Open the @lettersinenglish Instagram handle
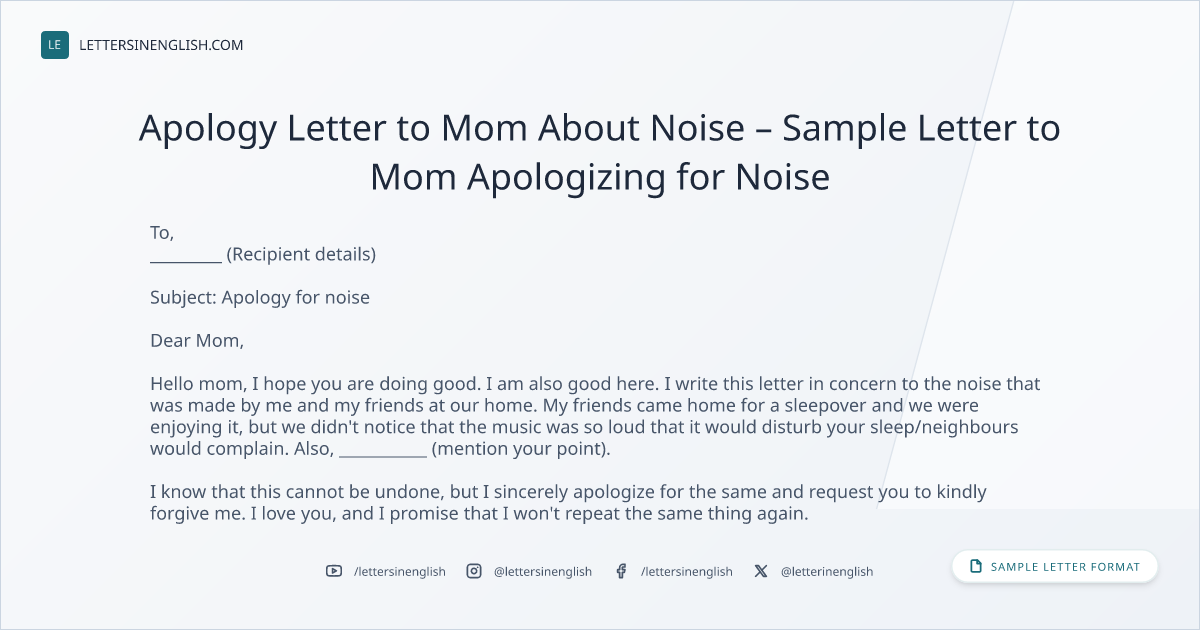This screenshot has width=1200, height=630. click(x=543, y=571)
